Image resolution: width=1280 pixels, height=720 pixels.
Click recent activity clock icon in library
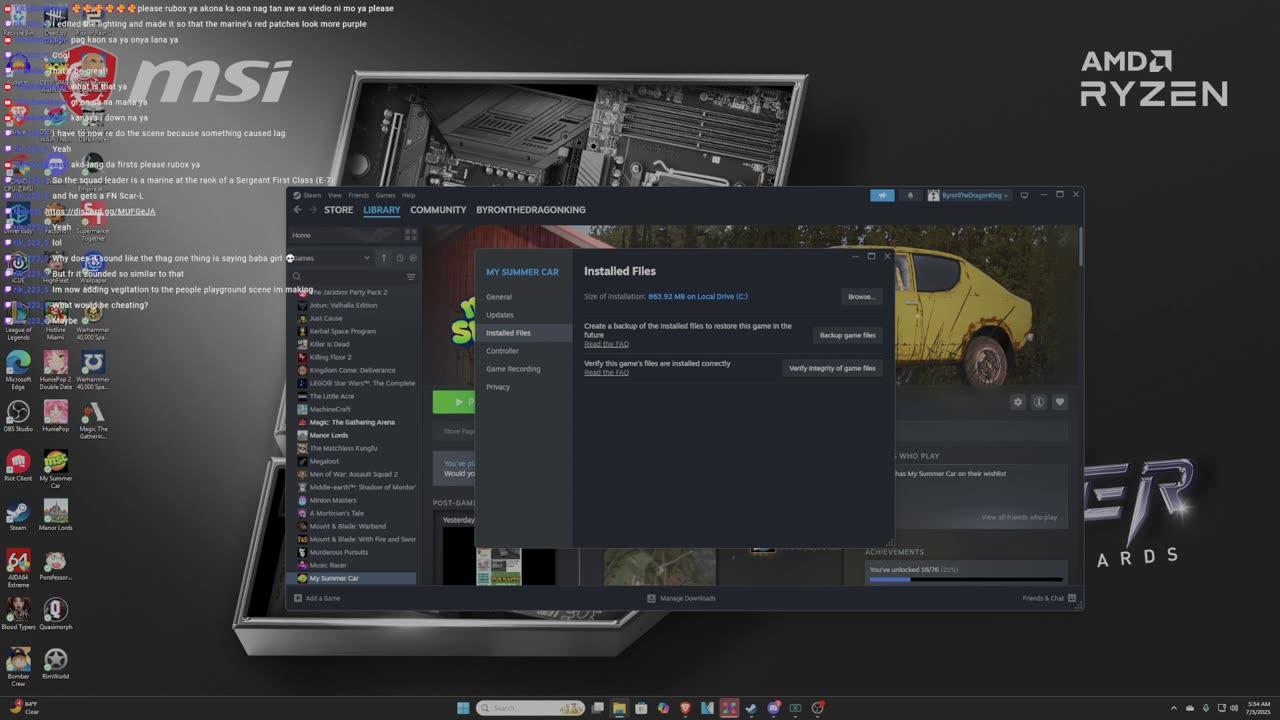coord(399,258)
